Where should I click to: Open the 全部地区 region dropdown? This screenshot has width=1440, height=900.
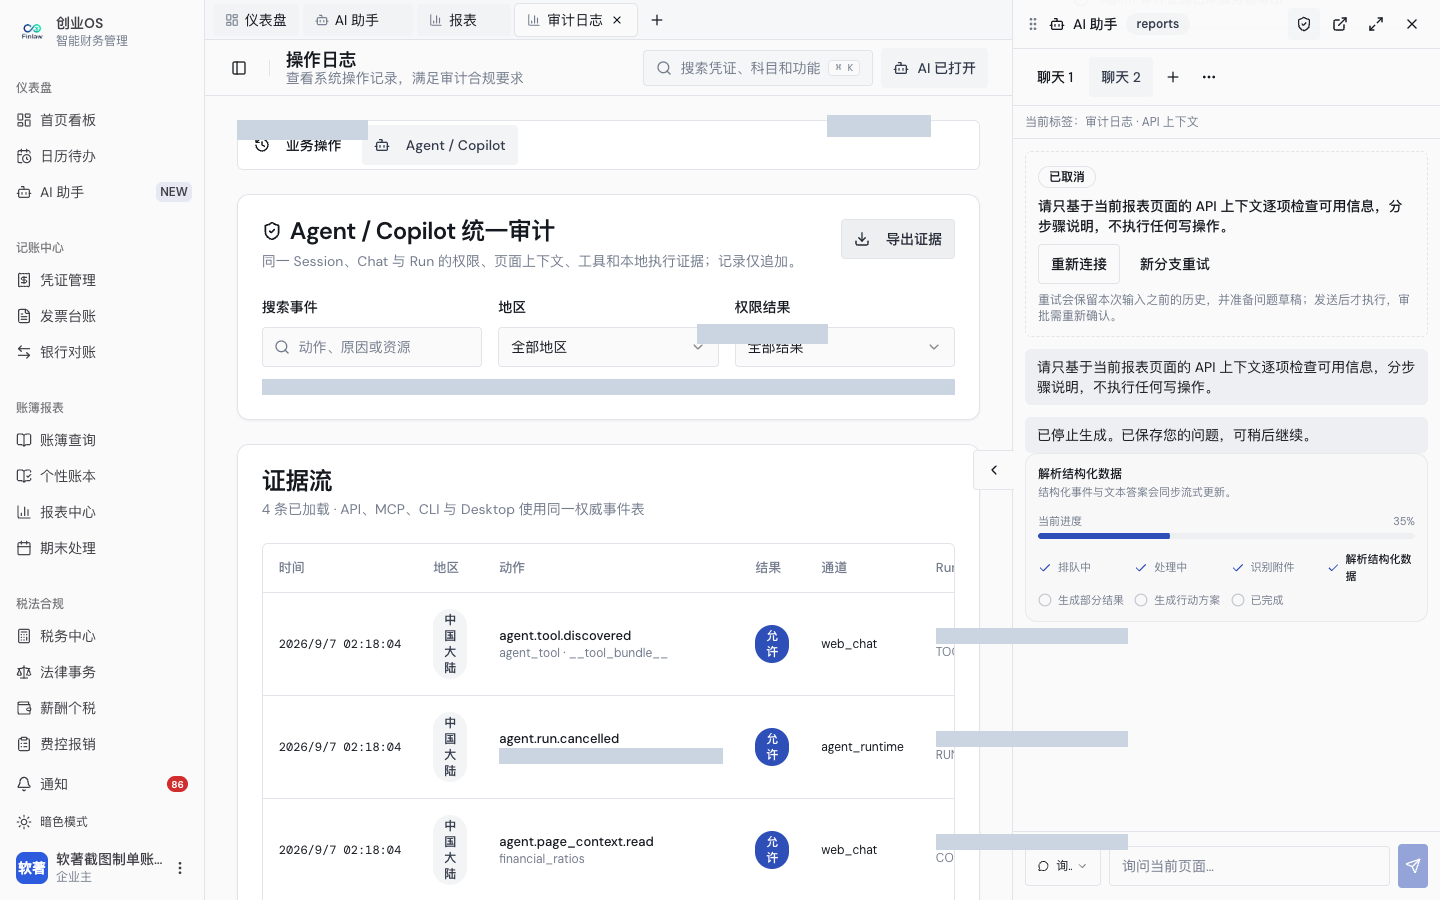pos(608,347)
